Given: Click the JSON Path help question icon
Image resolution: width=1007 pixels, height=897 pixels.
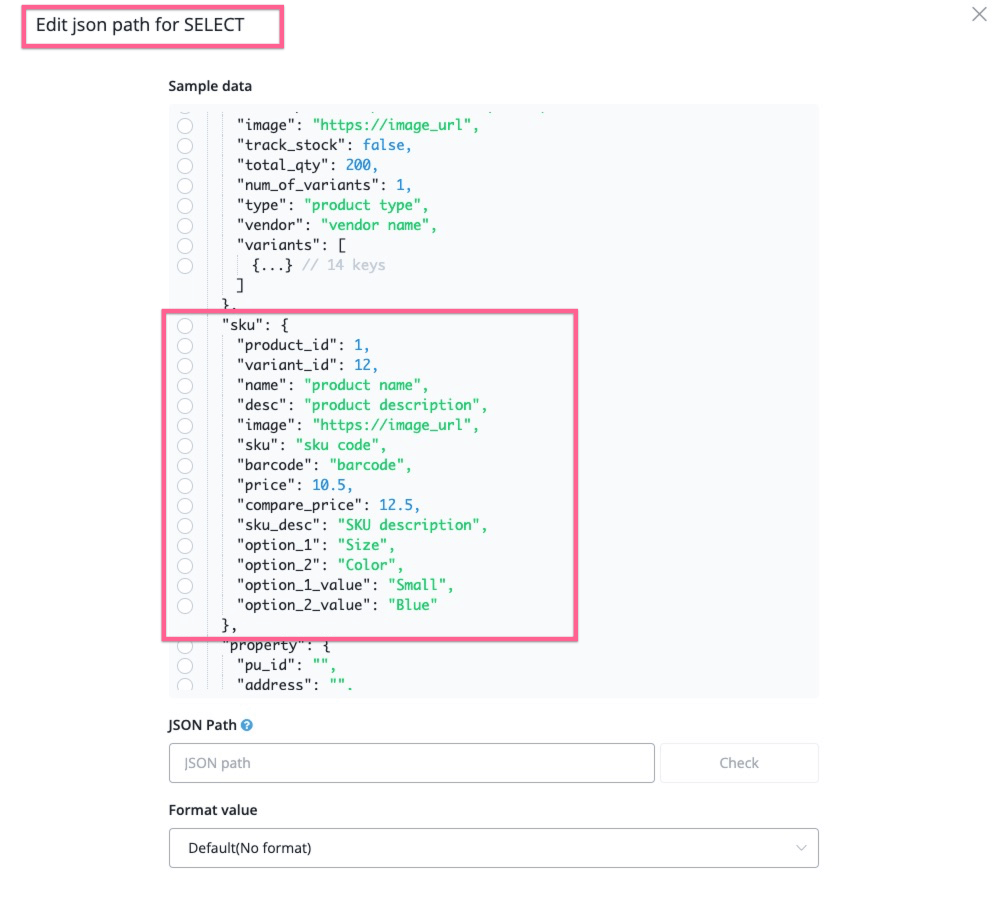Looking at the screenshot, I should [247, 725].
